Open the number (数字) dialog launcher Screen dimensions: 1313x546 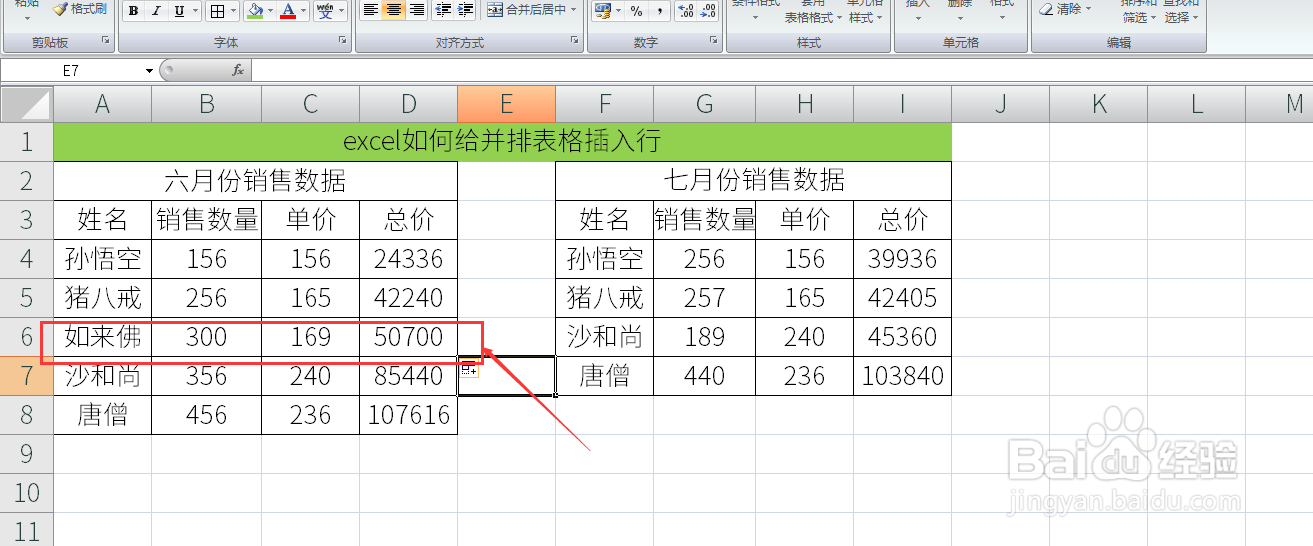[x=713, y=41]
